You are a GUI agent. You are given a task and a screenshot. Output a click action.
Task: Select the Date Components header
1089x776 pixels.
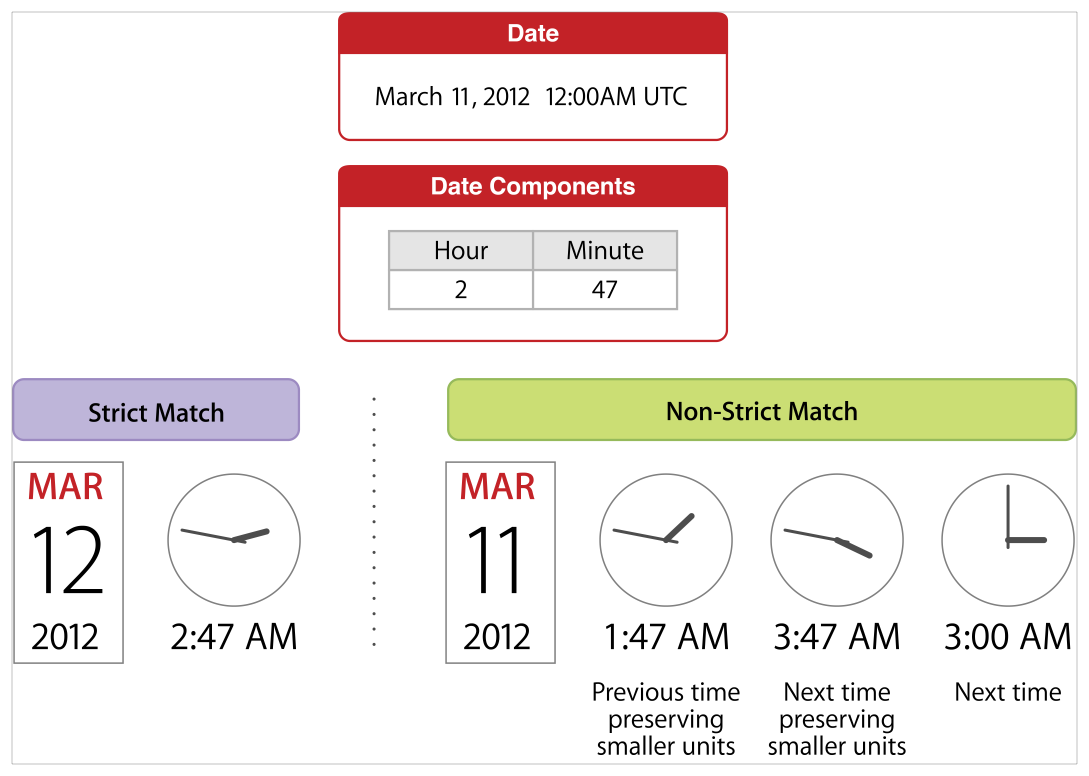point(533,187)
